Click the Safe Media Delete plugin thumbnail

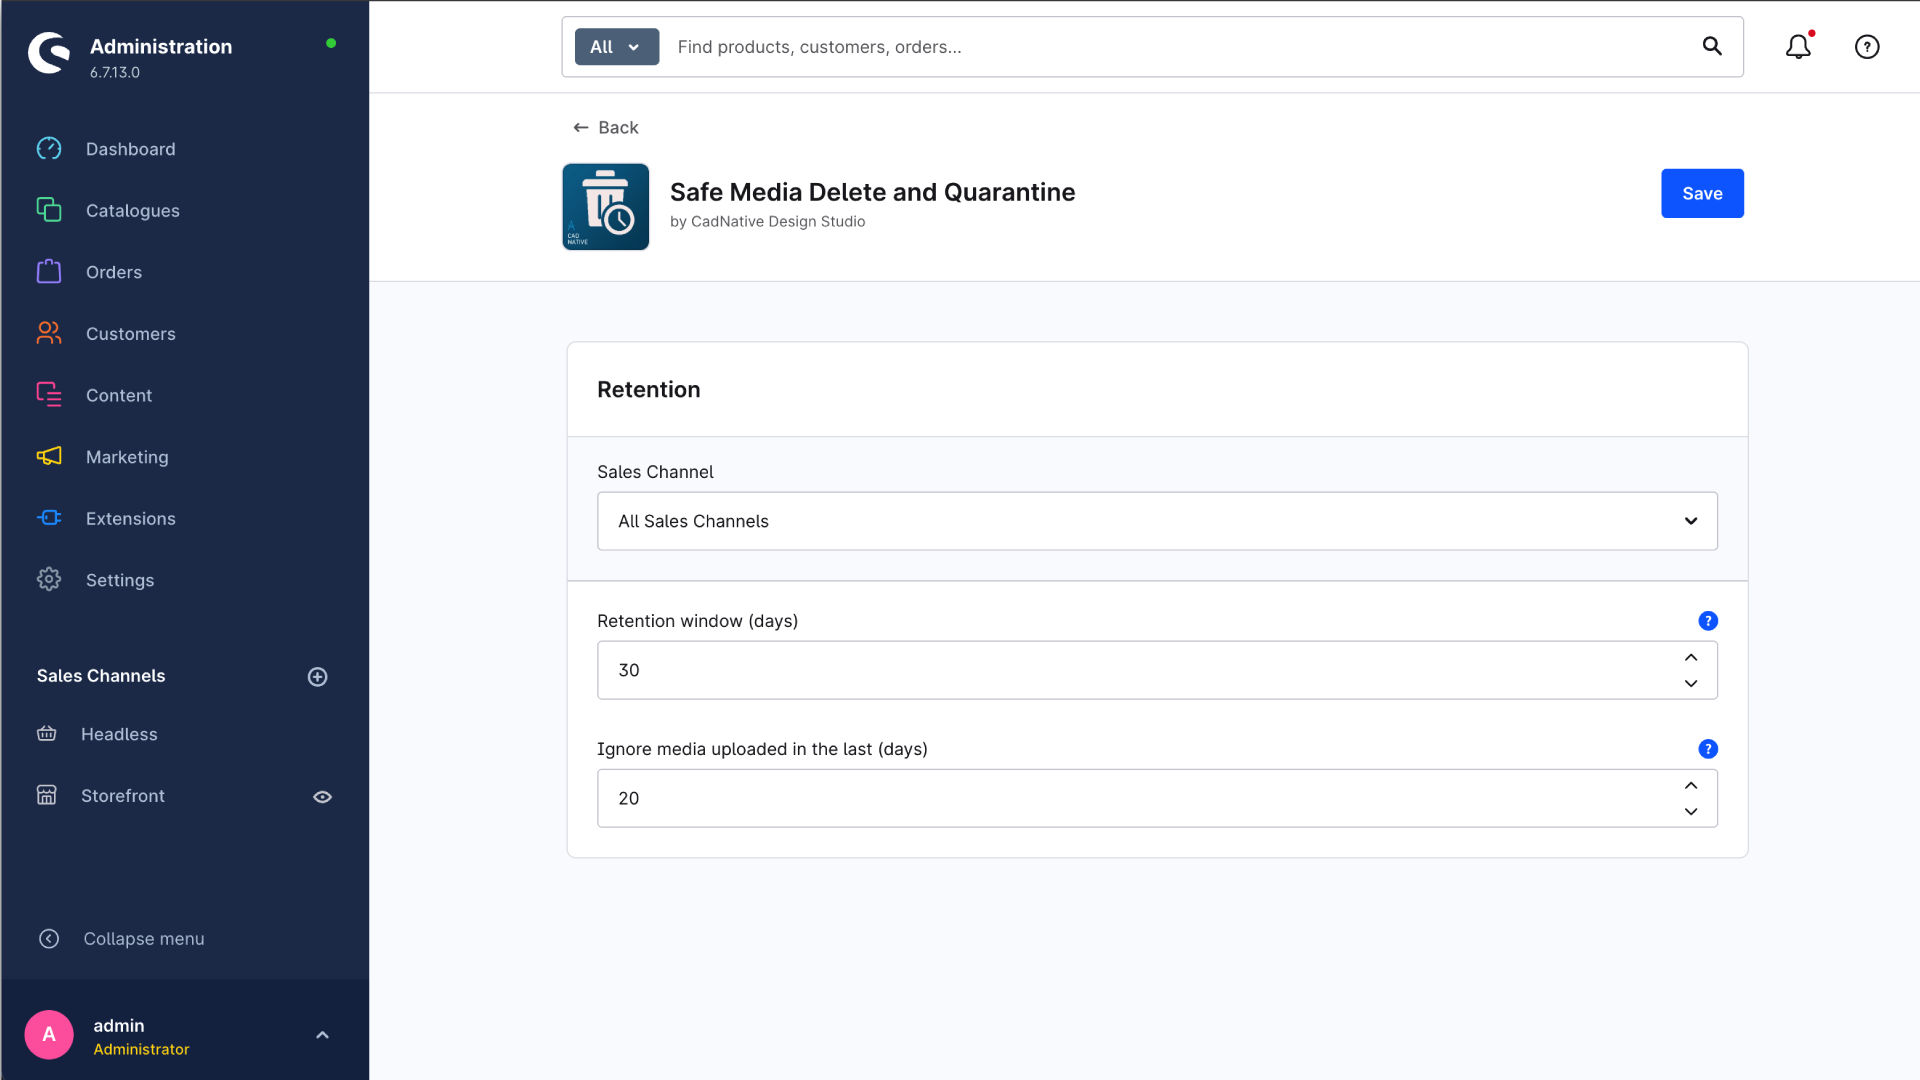click(x=606, y=207)
